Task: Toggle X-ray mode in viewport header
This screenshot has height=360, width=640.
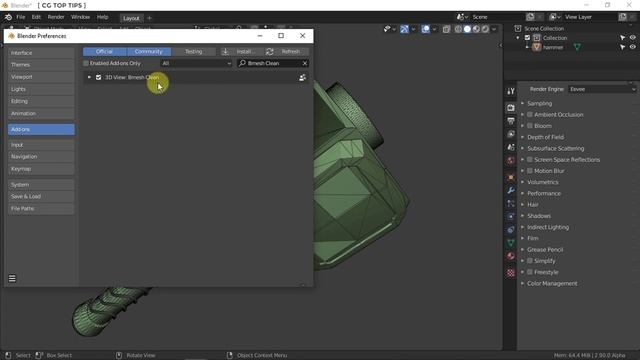Action: [446, 29]
